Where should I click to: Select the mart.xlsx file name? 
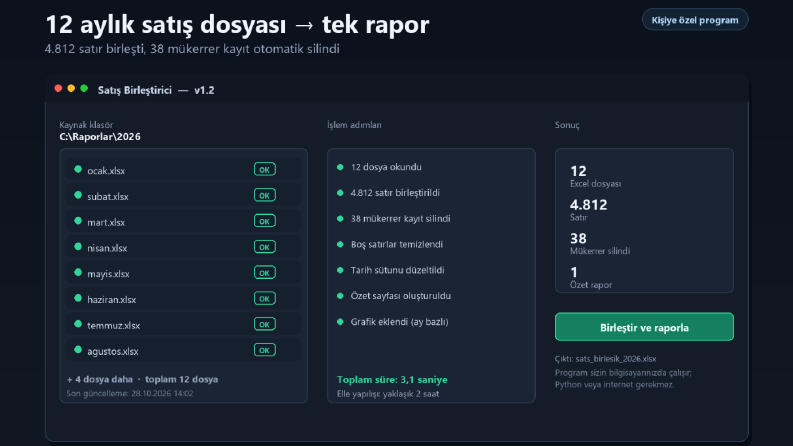106,222
